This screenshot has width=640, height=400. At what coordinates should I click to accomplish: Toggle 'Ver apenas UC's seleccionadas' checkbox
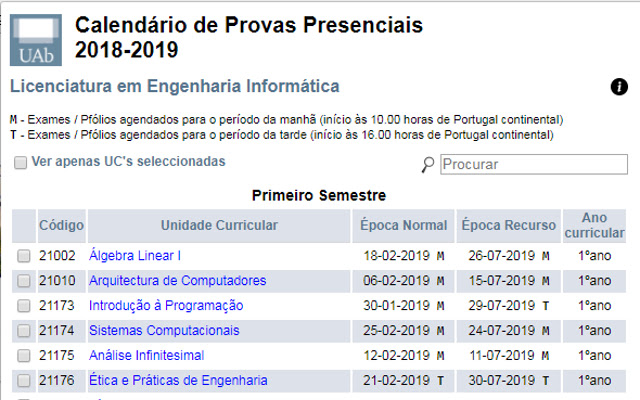pos(20,162)
